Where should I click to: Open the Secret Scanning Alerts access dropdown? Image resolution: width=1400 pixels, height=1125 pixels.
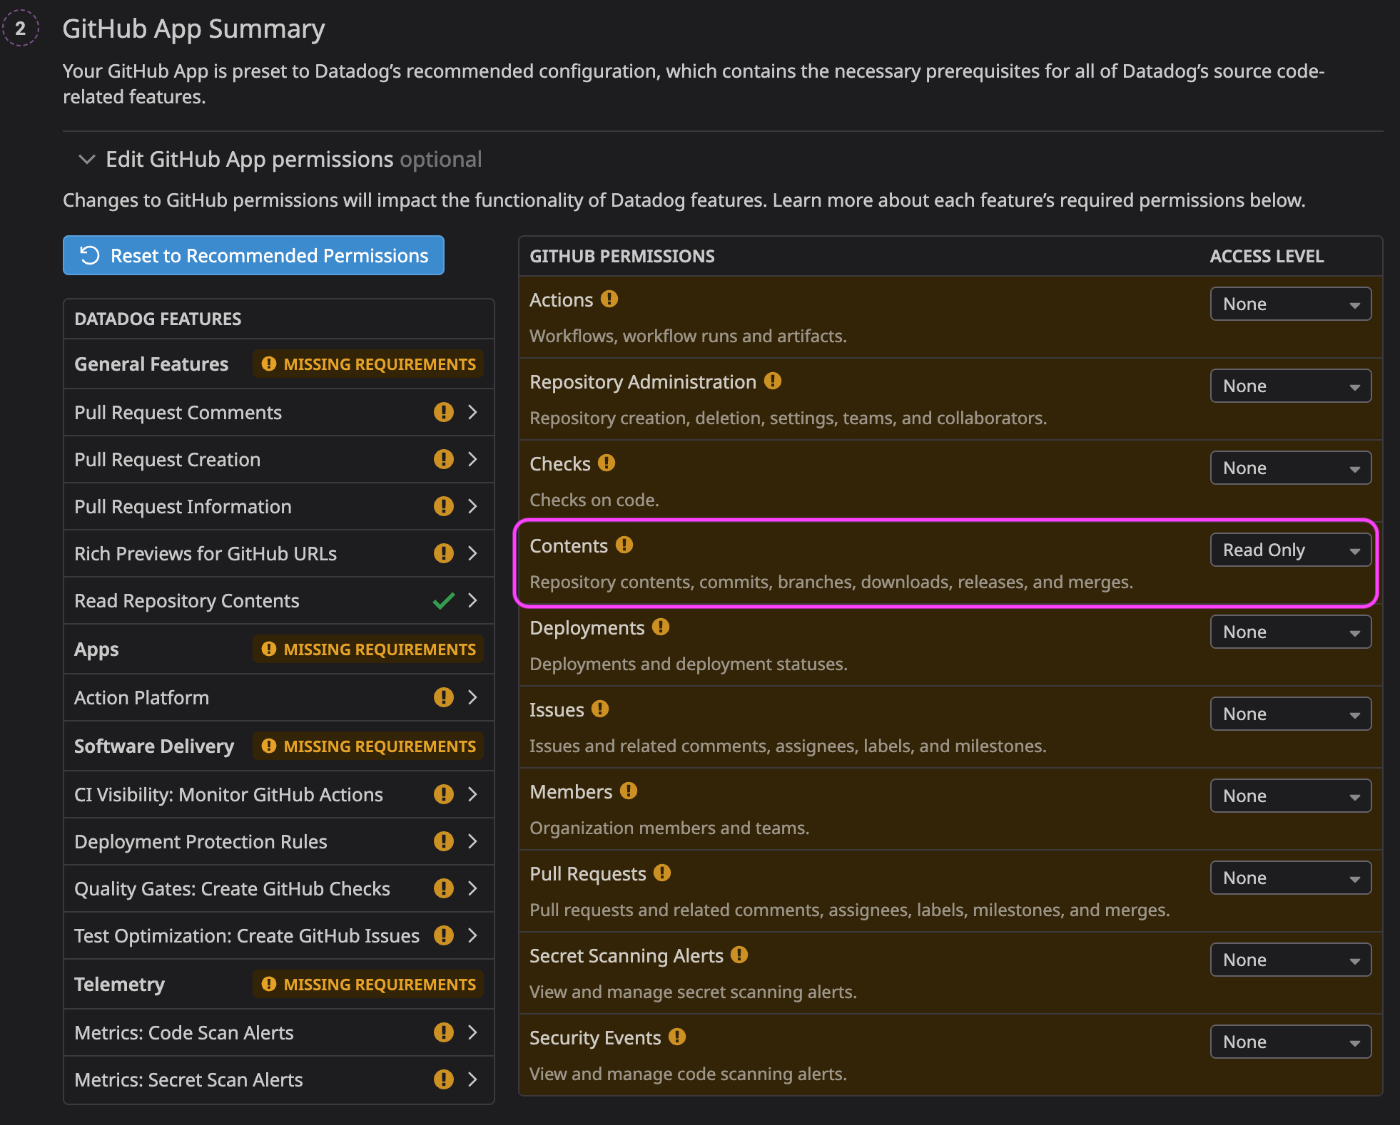(1290, 960)
